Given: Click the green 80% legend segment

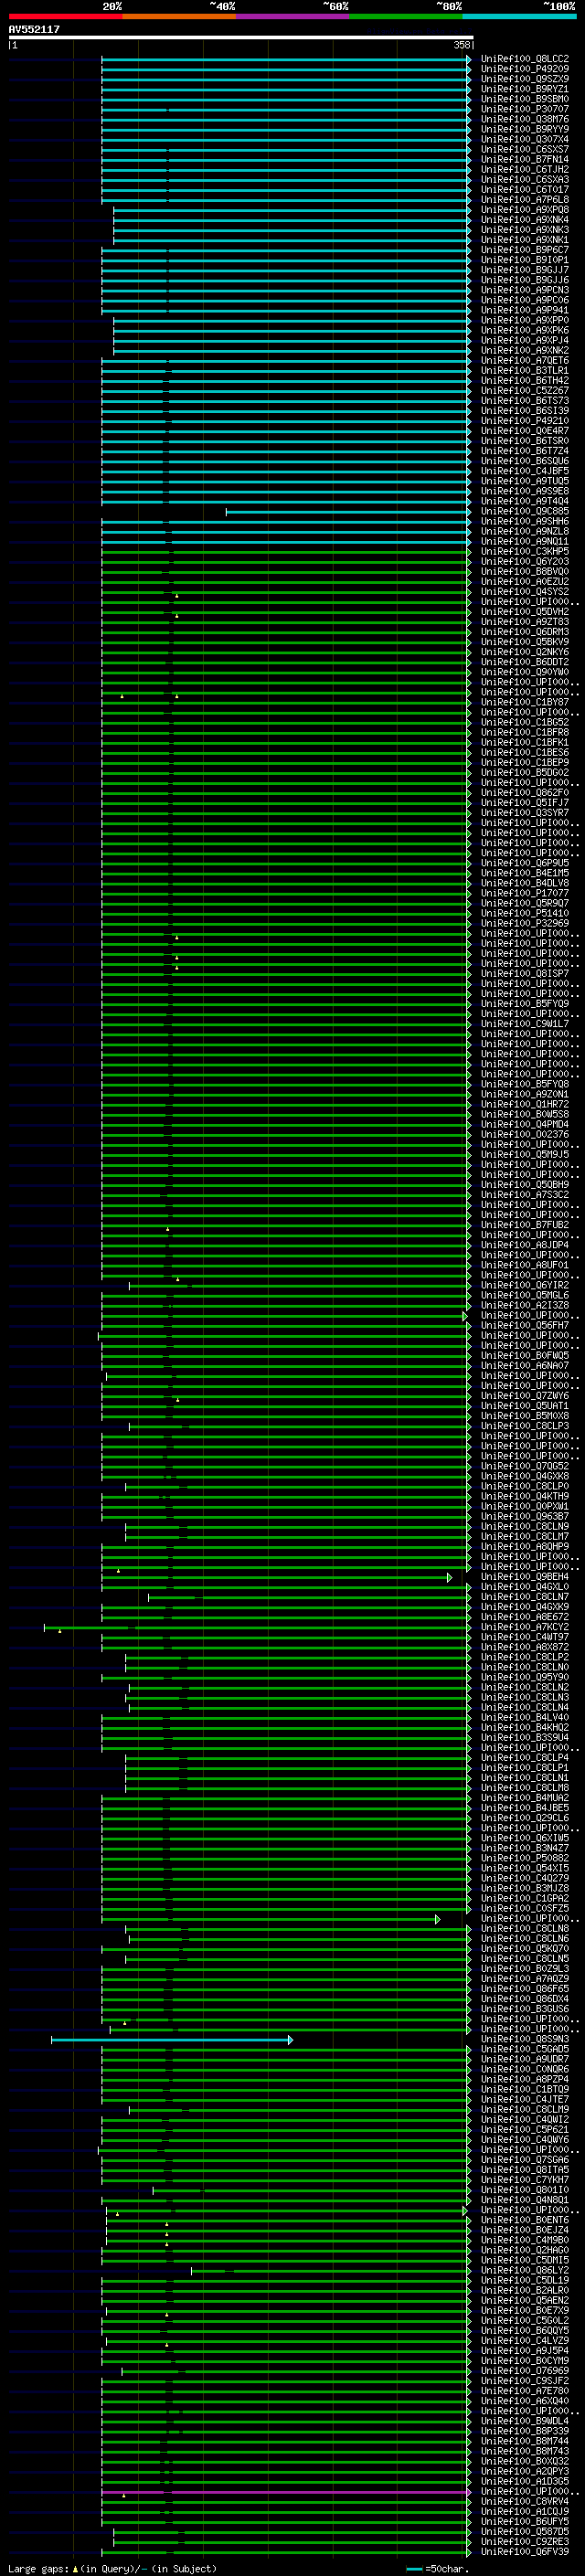Looking at the screenshot, I should 406,16.
